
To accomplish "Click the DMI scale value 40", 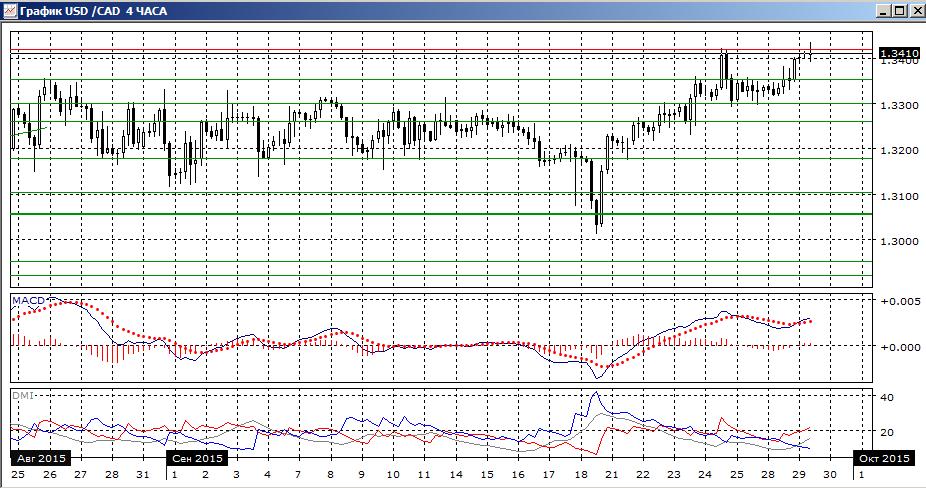I will click(887, 397).
